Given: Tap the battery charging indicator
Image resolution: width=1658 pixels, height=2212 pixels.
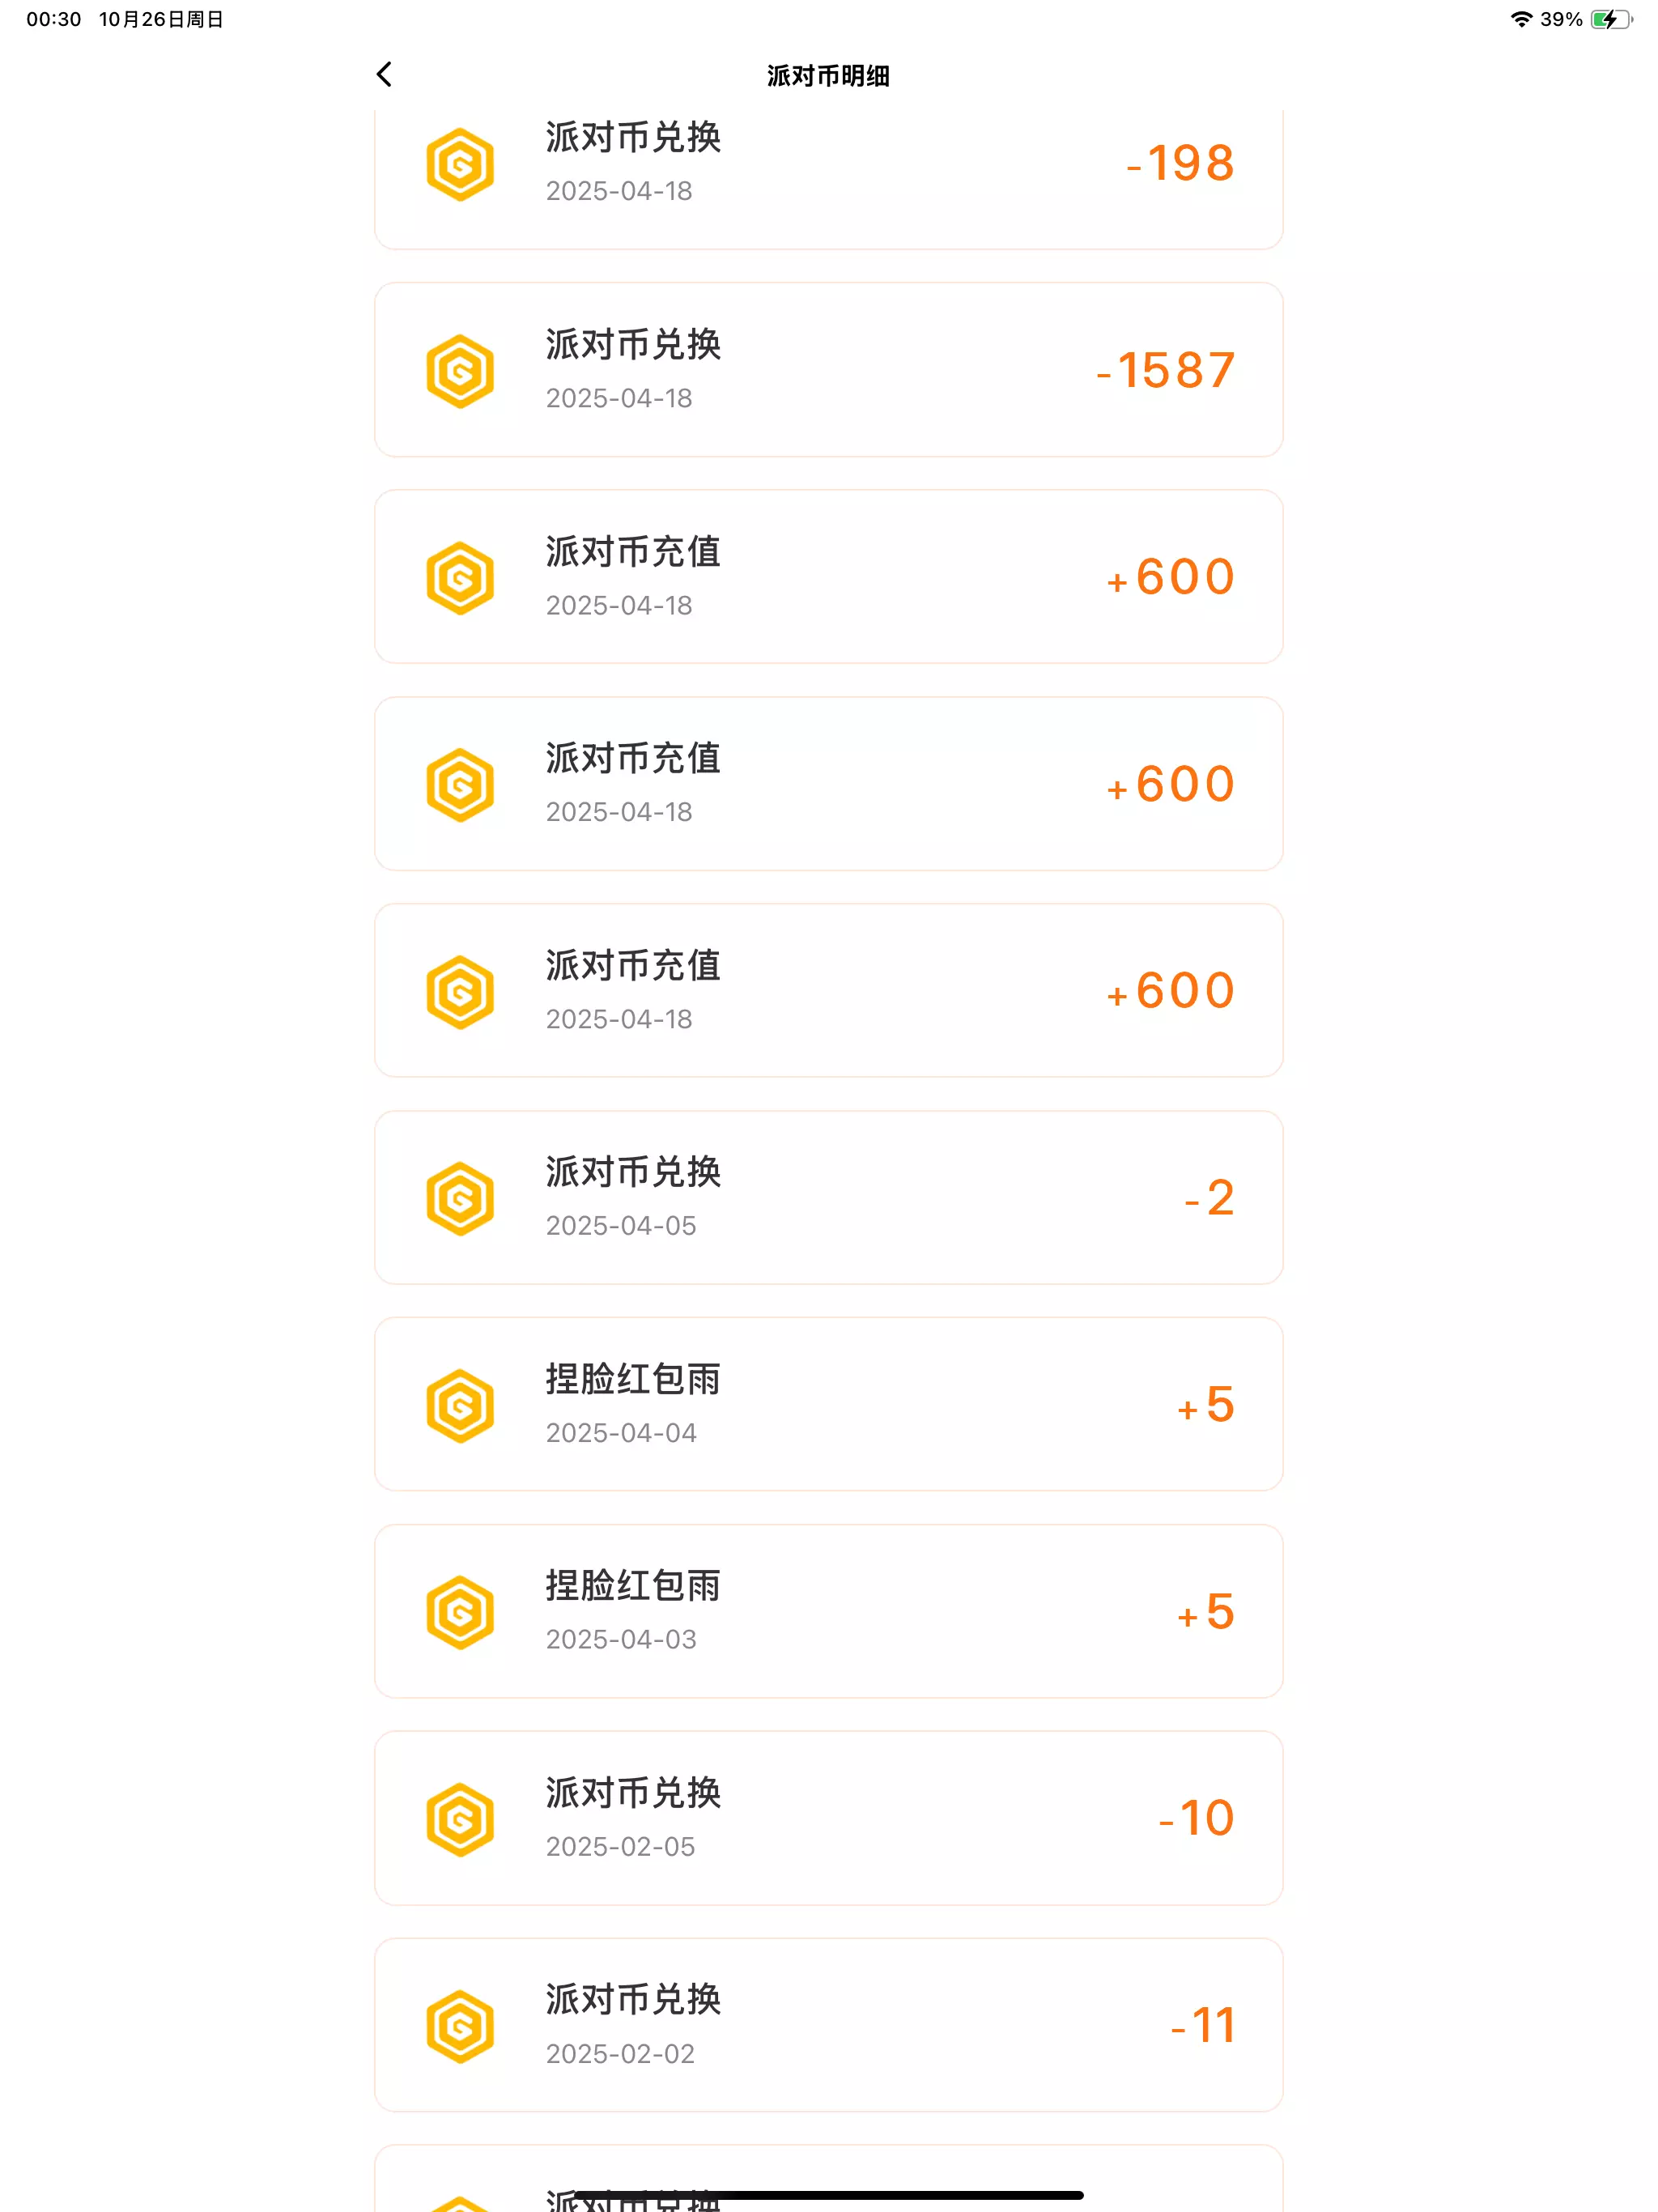Looking at the screenshot, I should coord(1610,19).
